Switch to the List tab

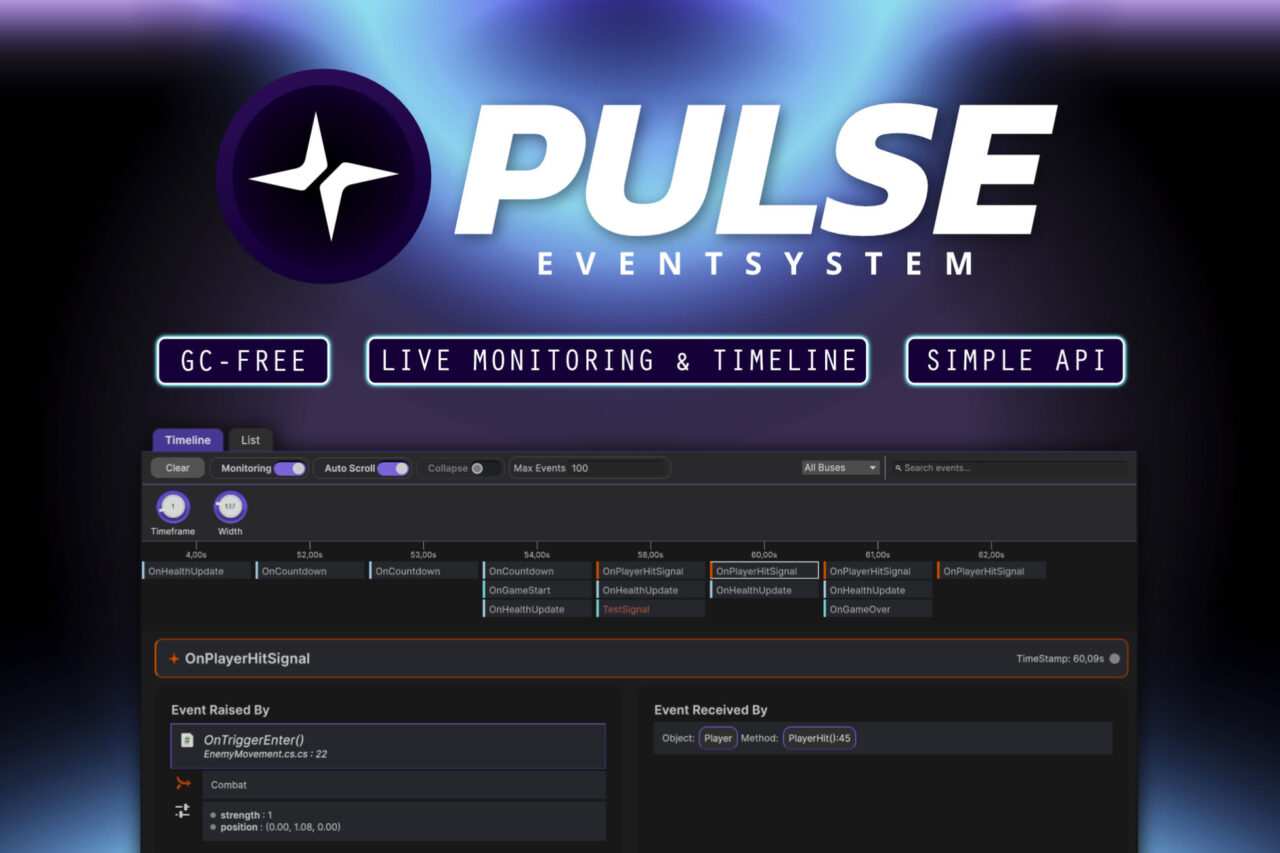coord(250,440)
